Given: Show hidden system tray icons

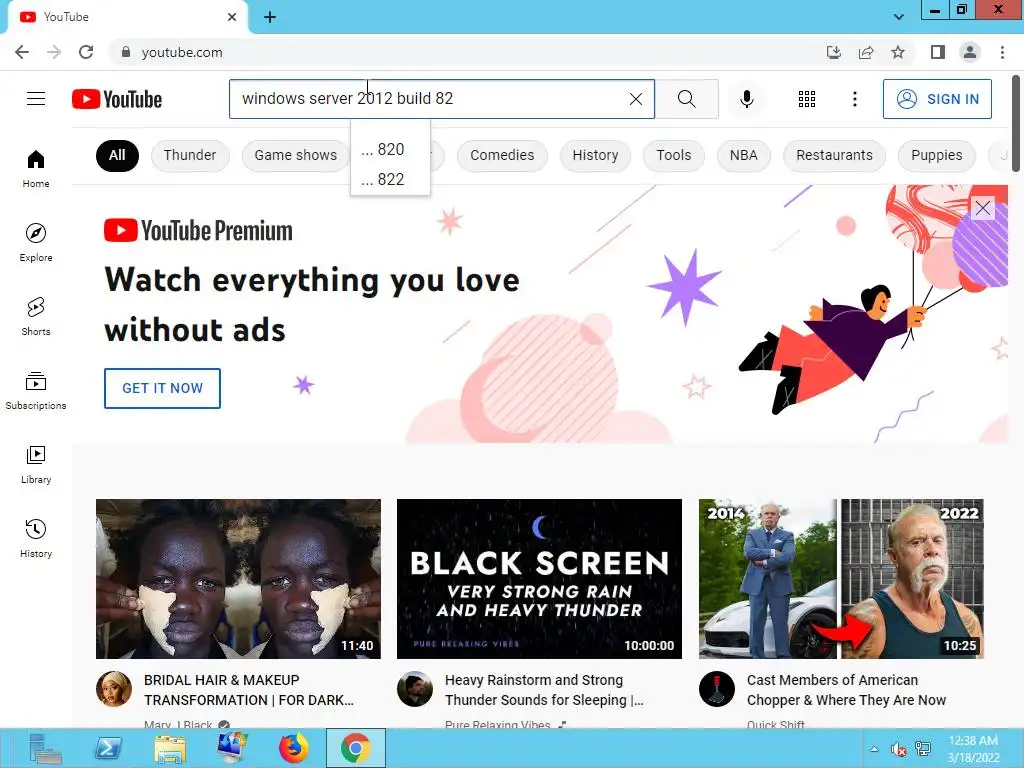Looking at the screenshot, I should click(874, 749).
